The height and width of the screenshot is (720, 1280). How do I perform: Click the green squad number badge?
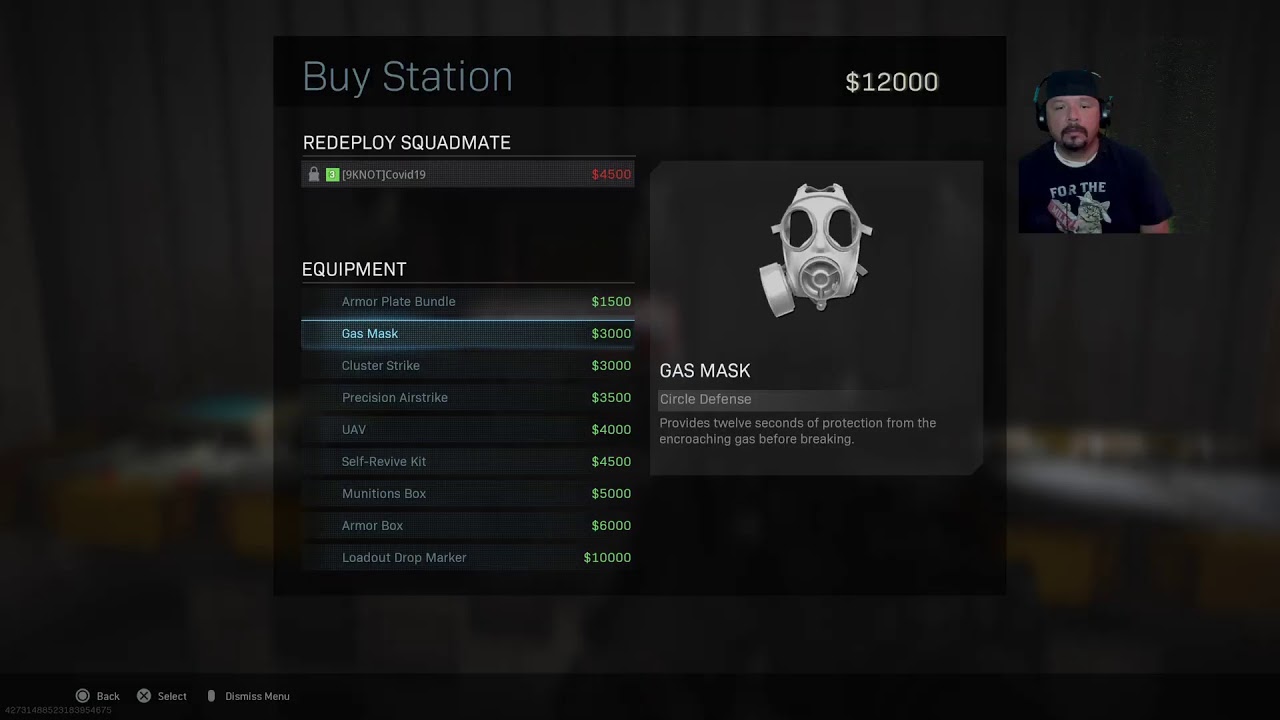(x=332, y=174)
